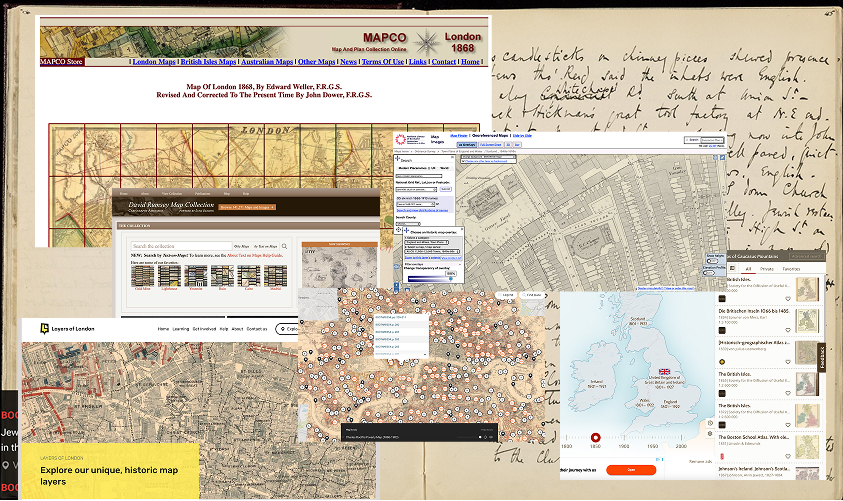
Task: Click the National Library of Scotland logo
Action: click(401, 139)
